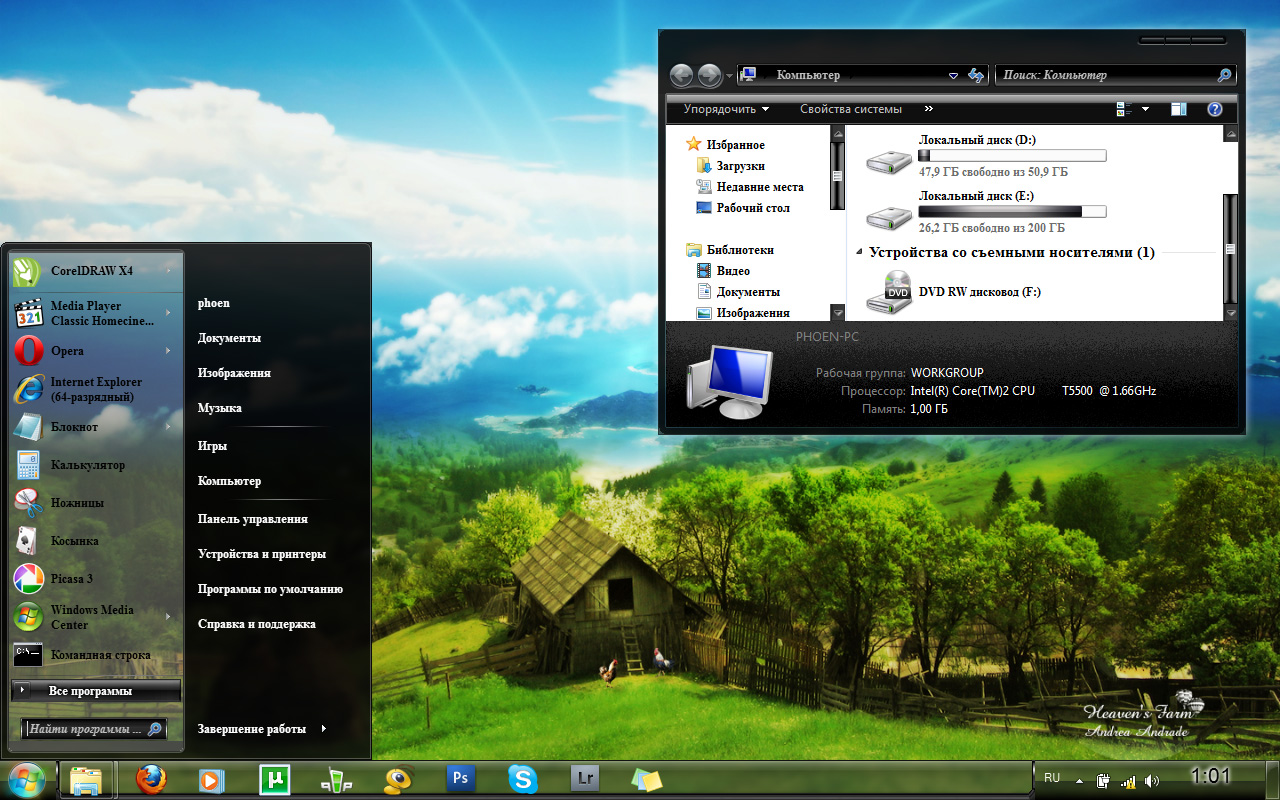Expand Windows Media Center submenu arrow
Screen dimensions: 1280x800
click(169, 617)
